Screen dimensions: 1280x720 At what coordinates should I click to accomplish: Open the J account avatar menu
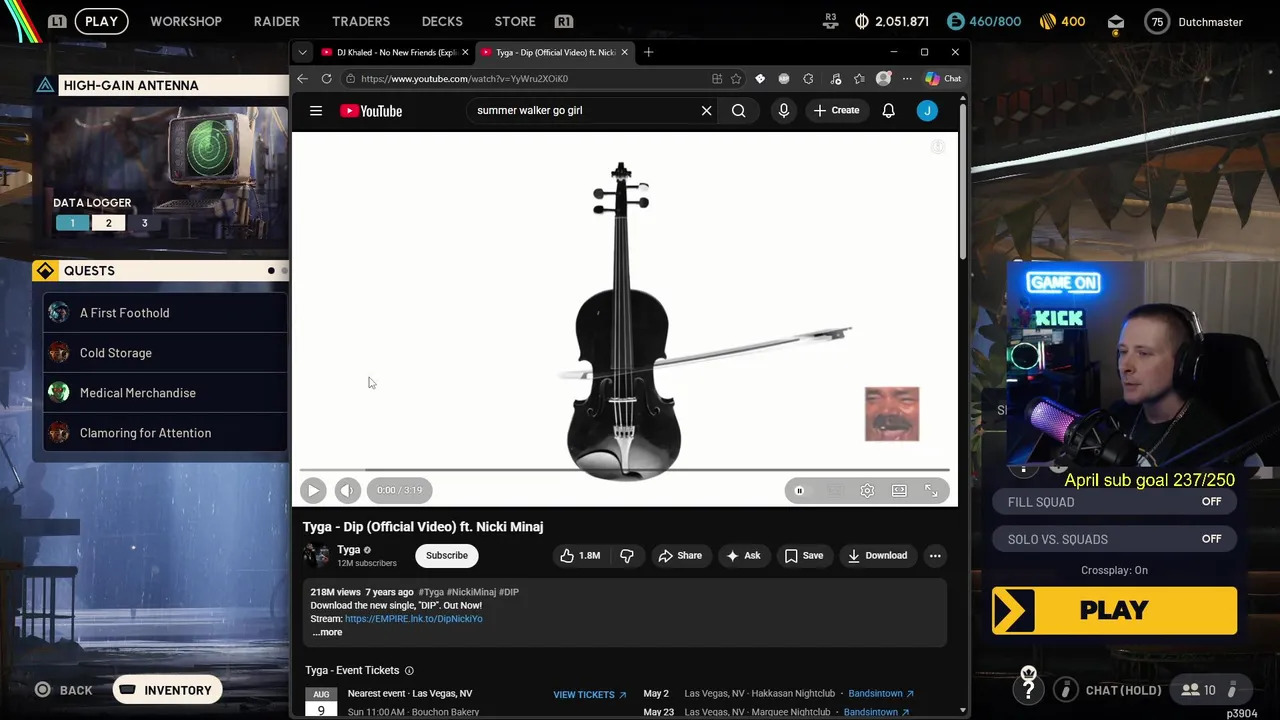[927, 111]
